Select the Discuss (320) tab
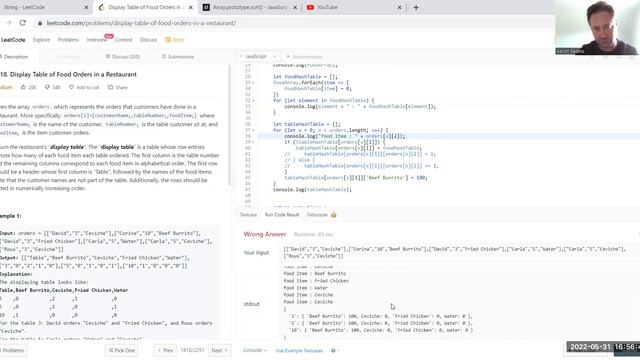Viewport: 640px width, 360px height. point(122,57)
